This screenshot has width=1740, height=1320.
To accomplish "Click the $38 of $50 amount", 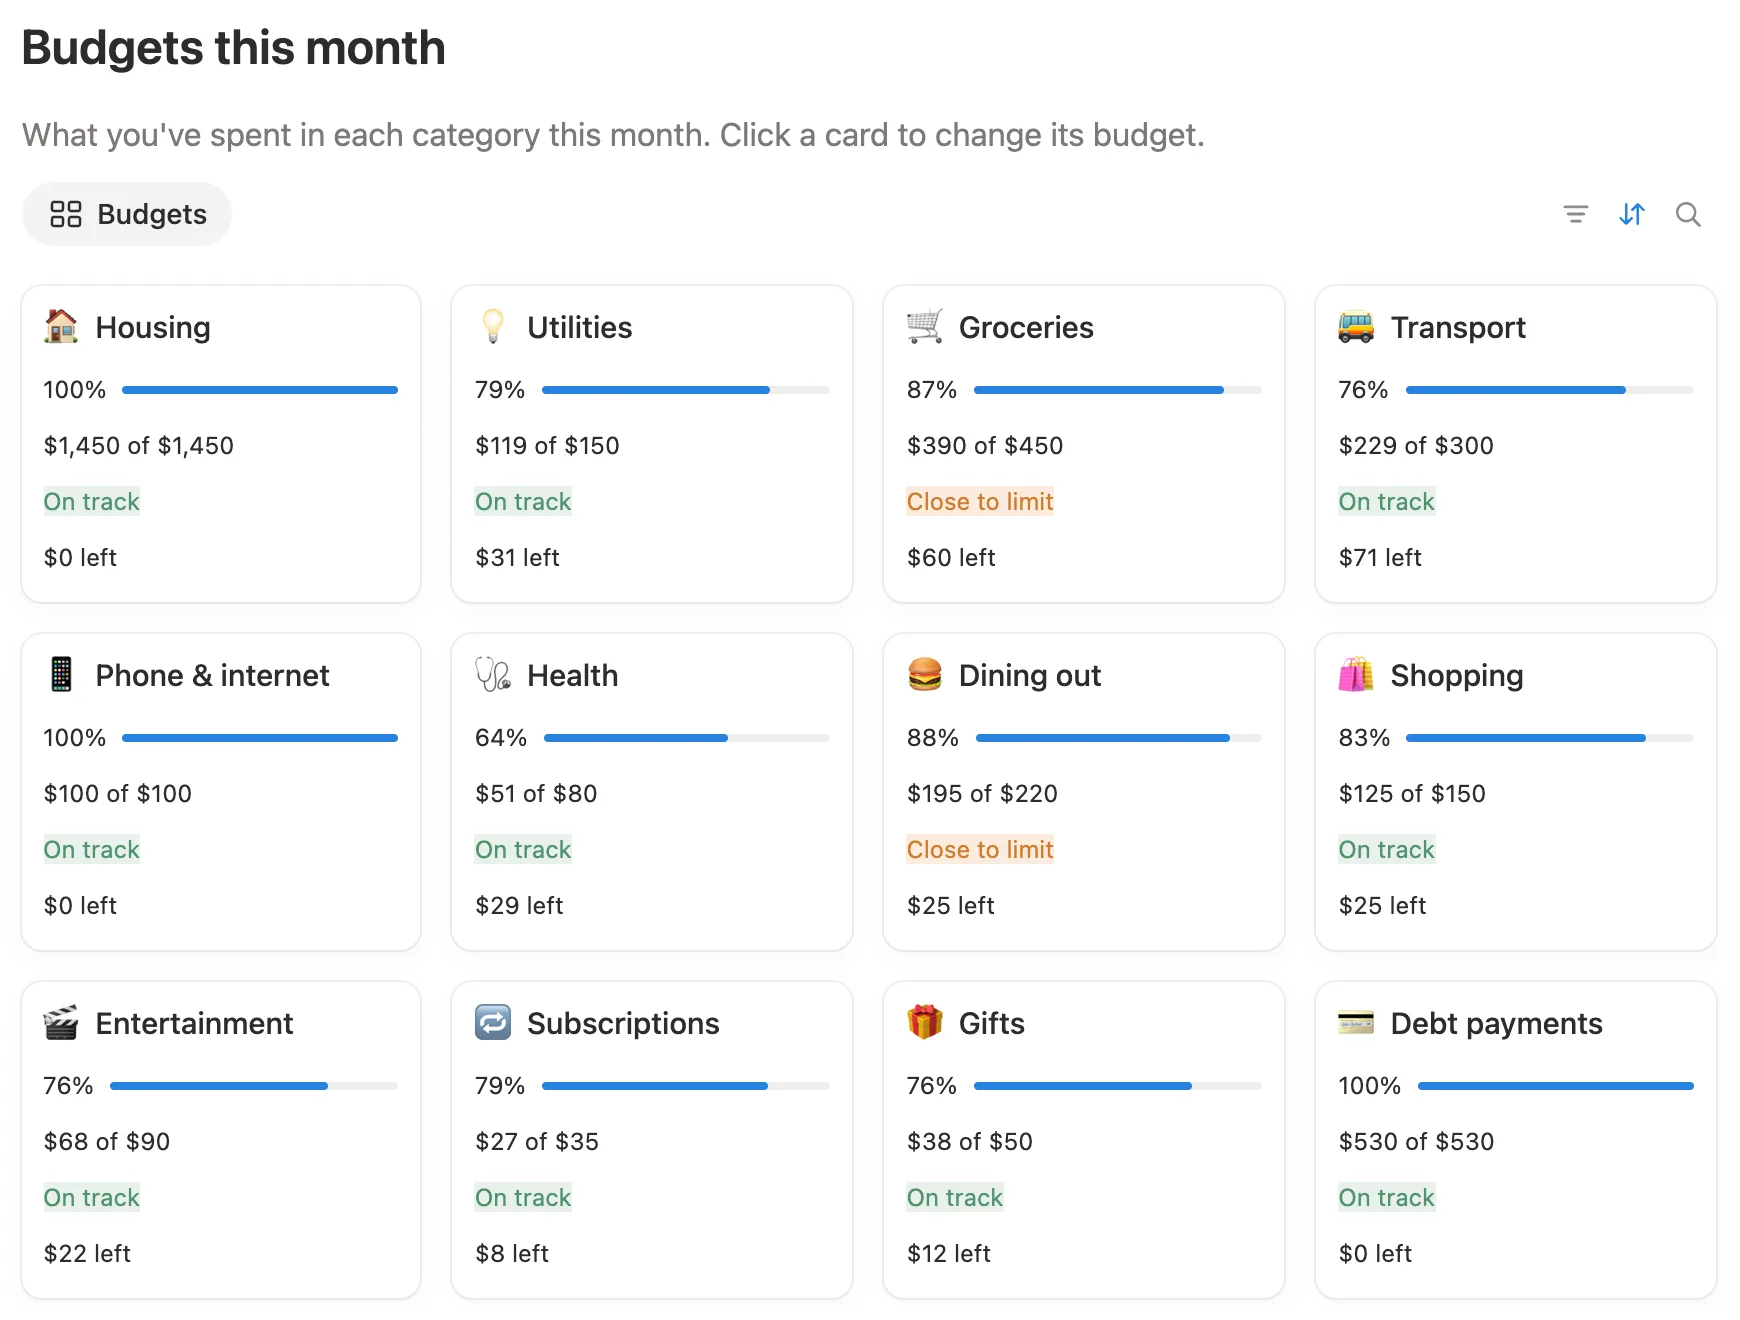I will 970,1141.
